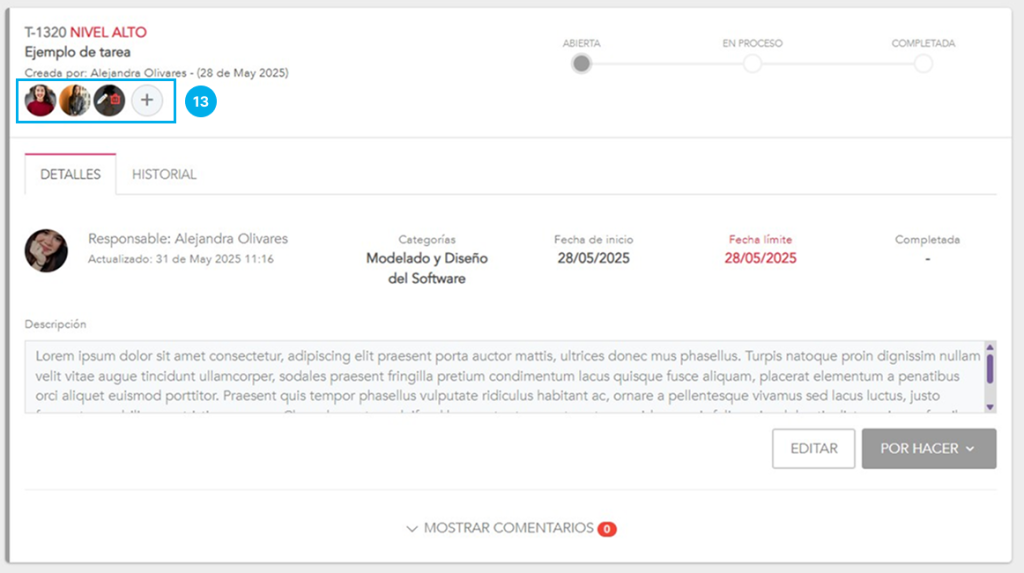This screenshot has width=1024, height=573.
Task: Mark the Completada status circle
Action: pyautogui.click(x=923, y=64)
